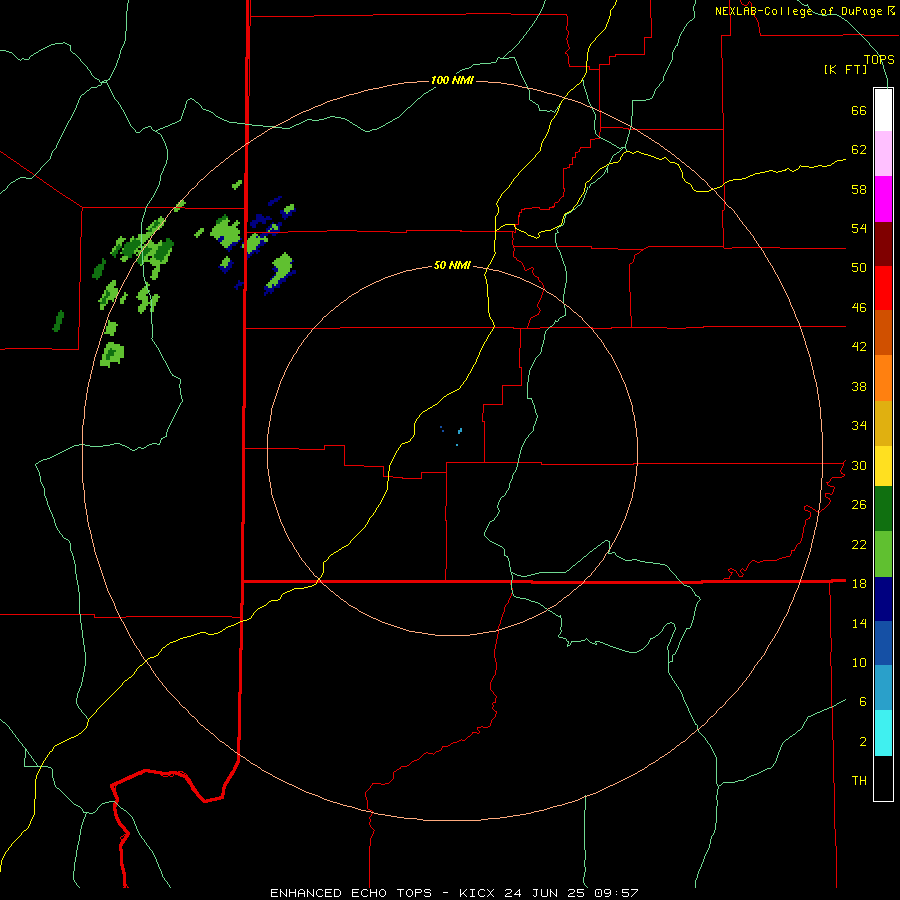900x900 pixels.
Task: Click the "58" scale value
Action: point(859,189)
